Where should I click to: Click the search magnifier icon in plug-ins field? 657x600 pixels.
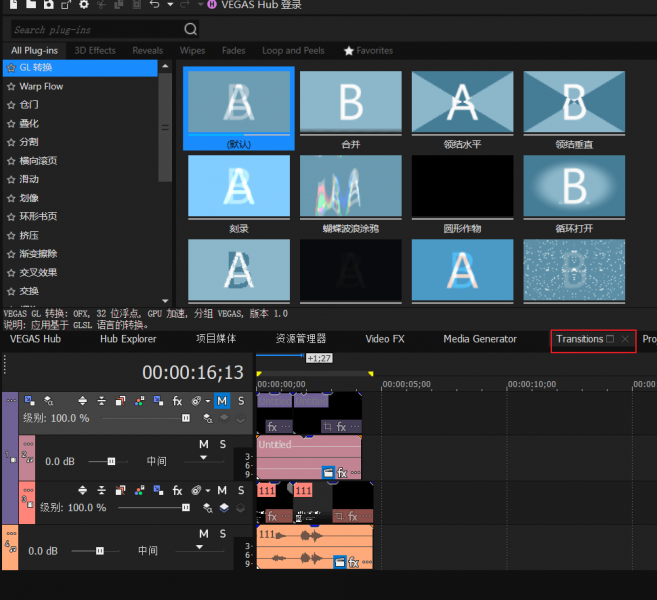click(x=190, y=30)
